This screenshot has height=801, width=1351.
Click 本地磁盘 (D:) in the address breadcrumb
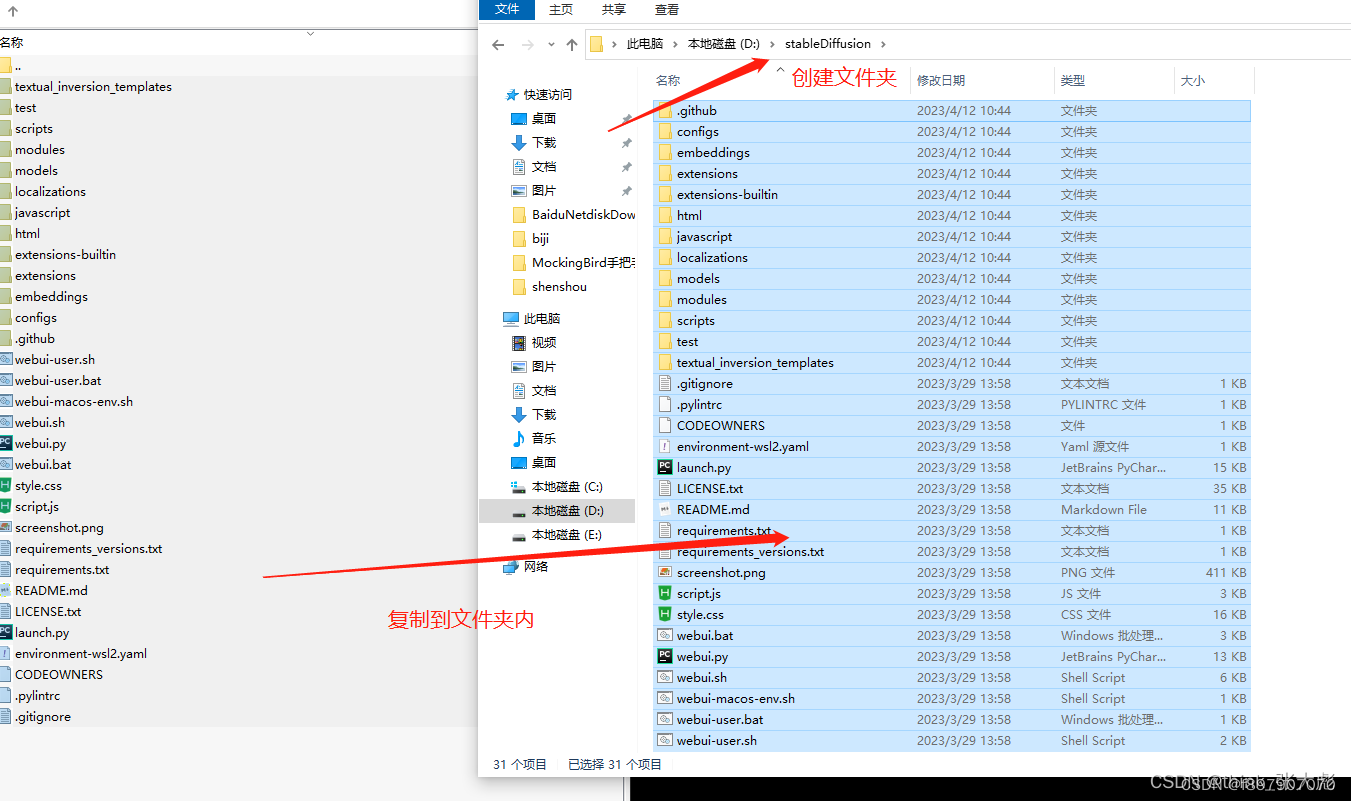[x=724, y=44]
